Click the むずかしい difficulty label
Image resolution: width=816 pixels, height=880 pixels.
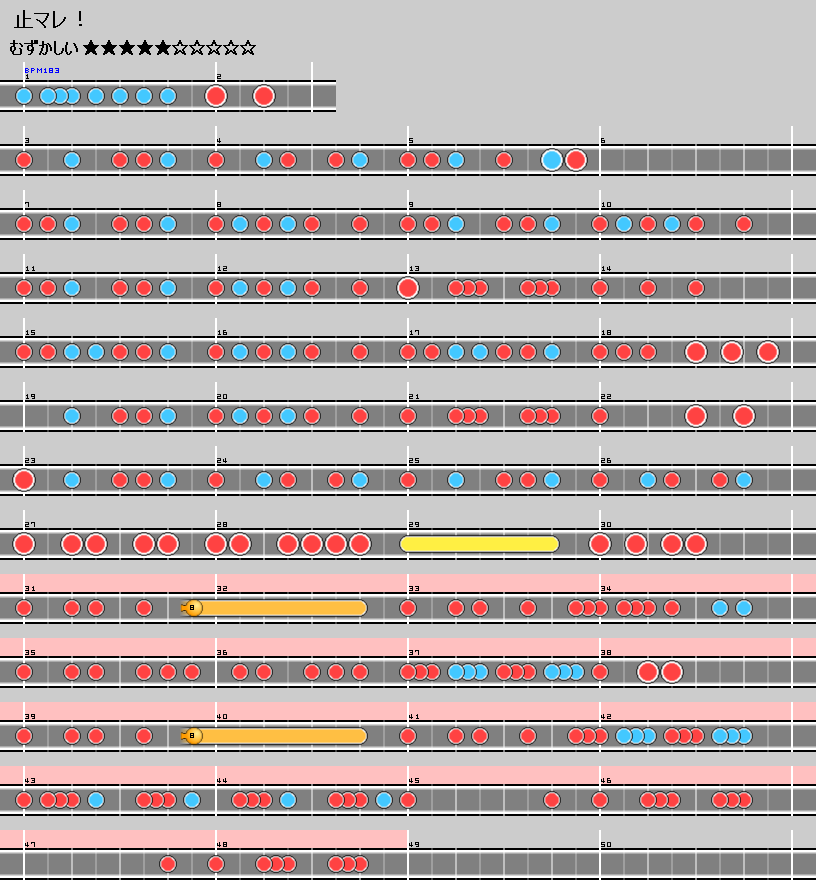pos(44,48)
